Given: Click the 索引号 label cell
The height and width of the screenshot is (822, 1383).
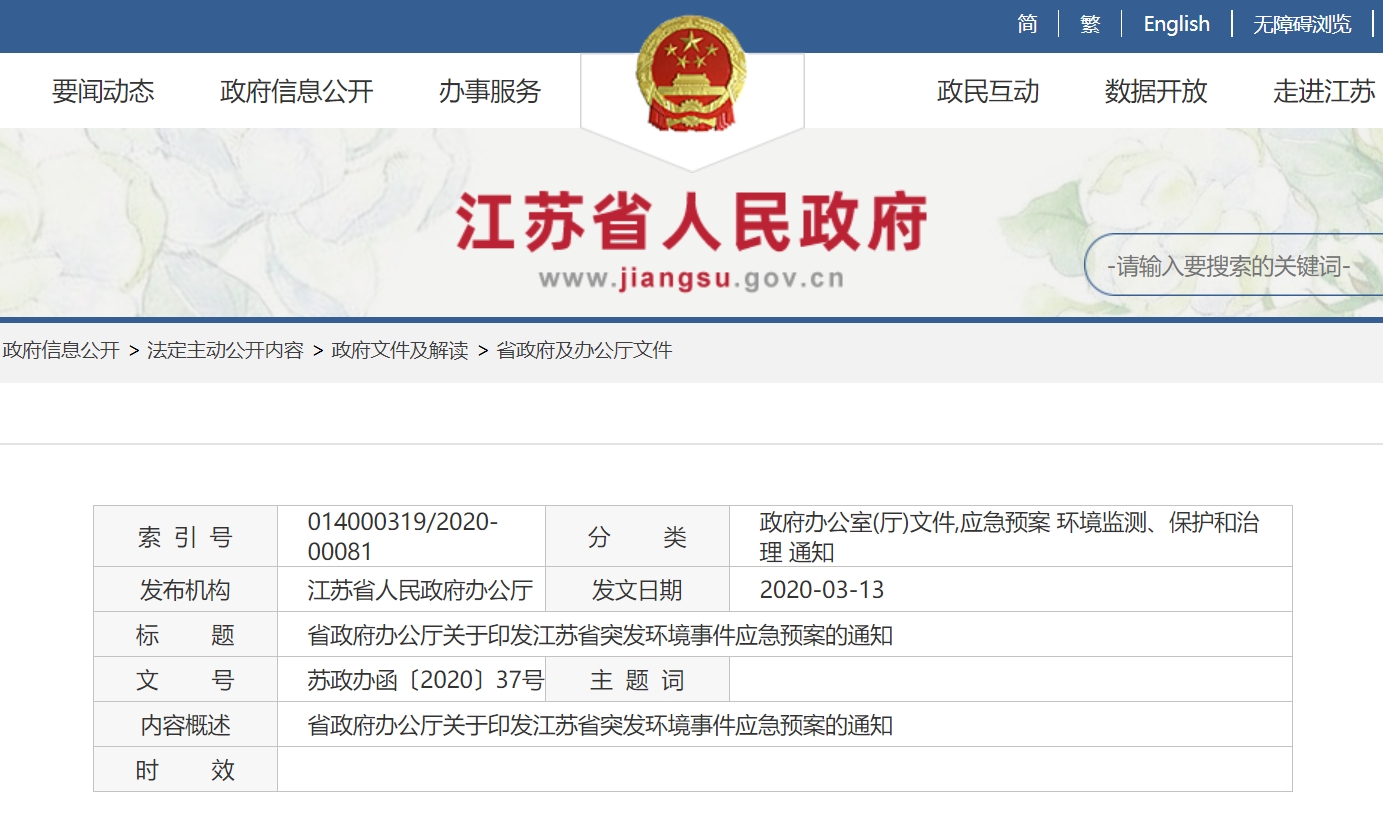Looking at the screenshot, I should [x=185, y=536].
